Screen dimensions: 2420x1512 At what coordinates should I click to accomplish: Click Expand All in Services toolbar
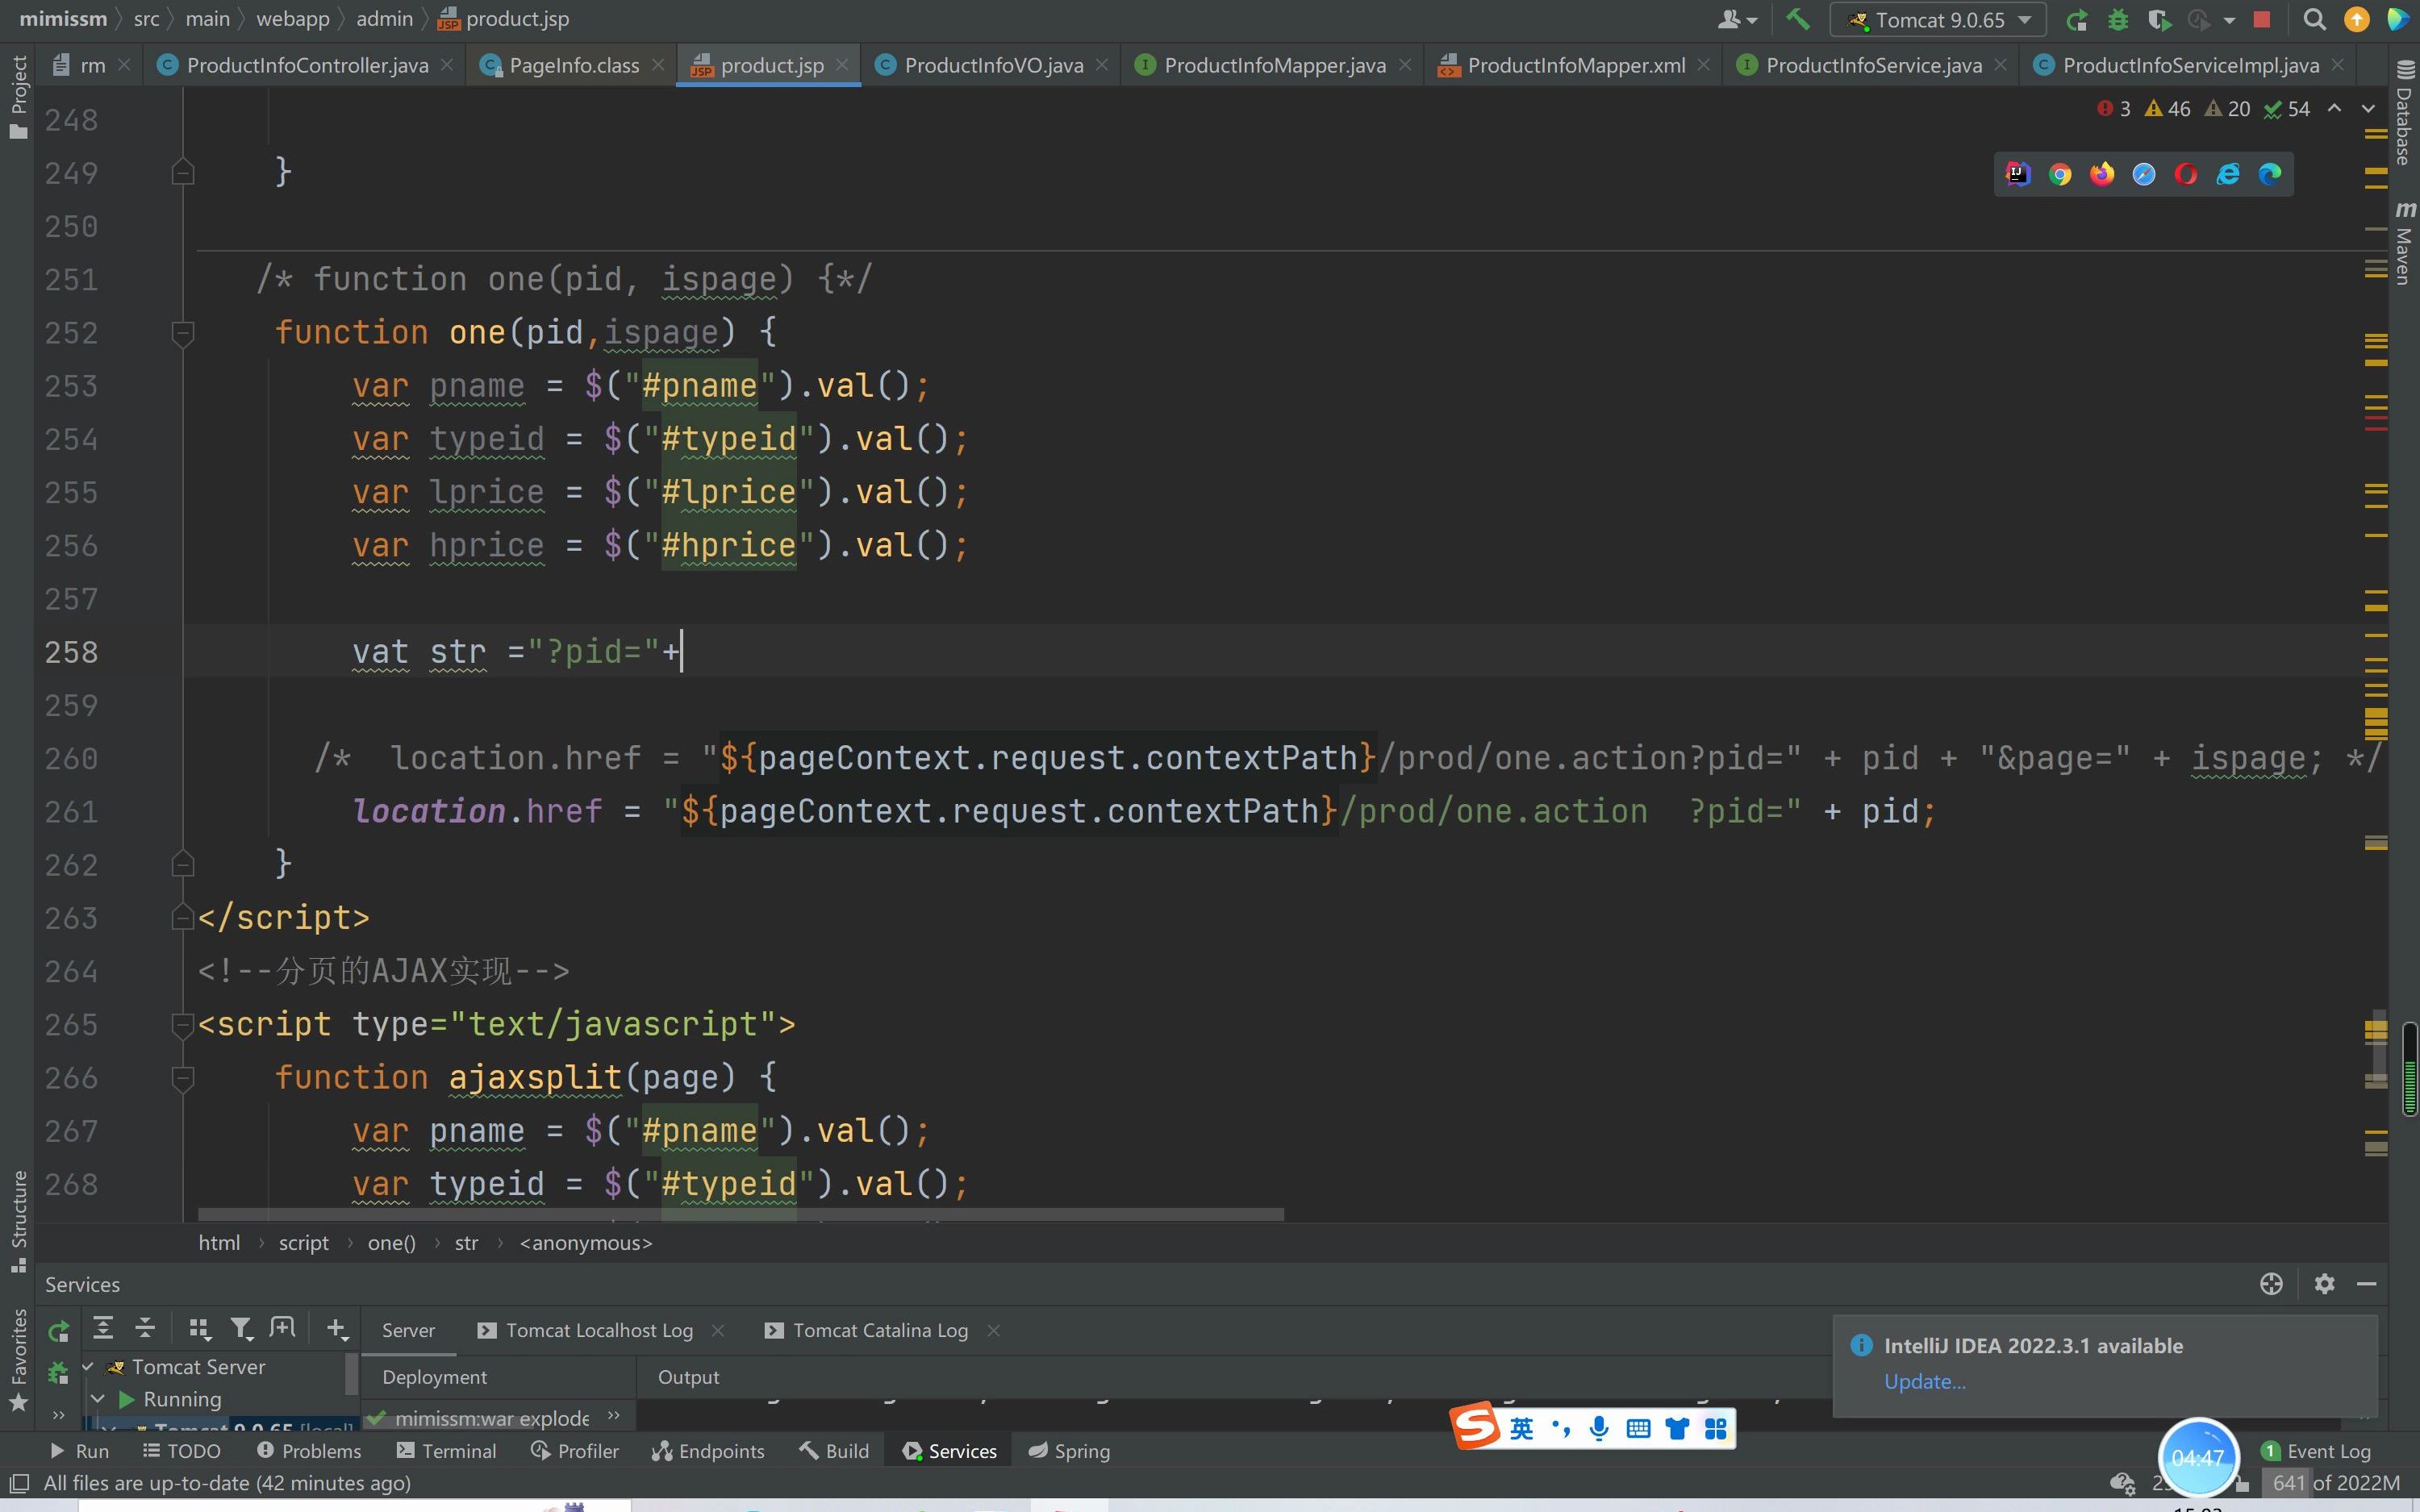[x=103, y=1328]
